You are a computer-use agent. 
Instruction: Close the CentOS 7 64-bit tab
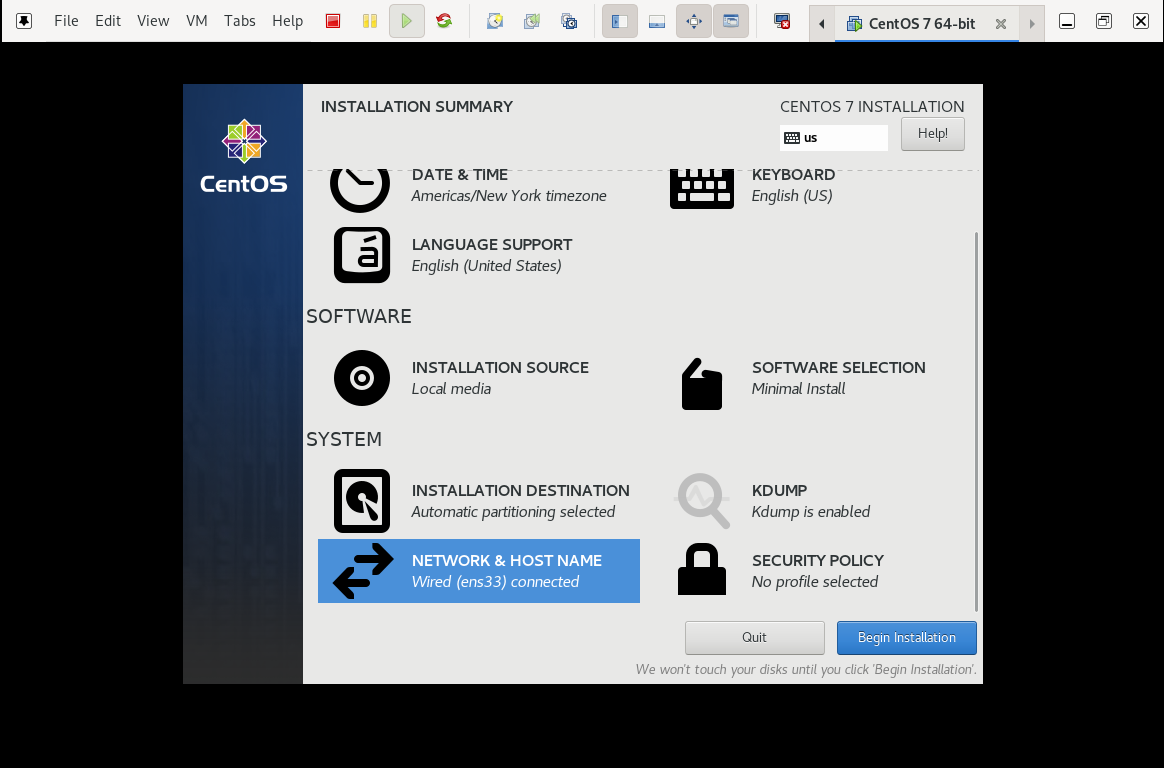1001,24
